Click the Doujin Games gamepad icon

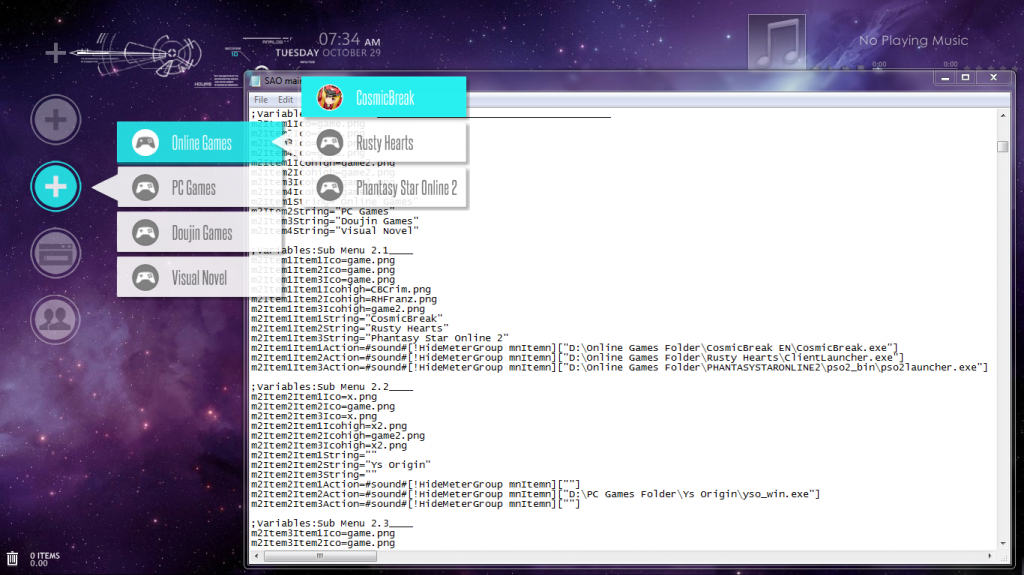coord(145,233)
